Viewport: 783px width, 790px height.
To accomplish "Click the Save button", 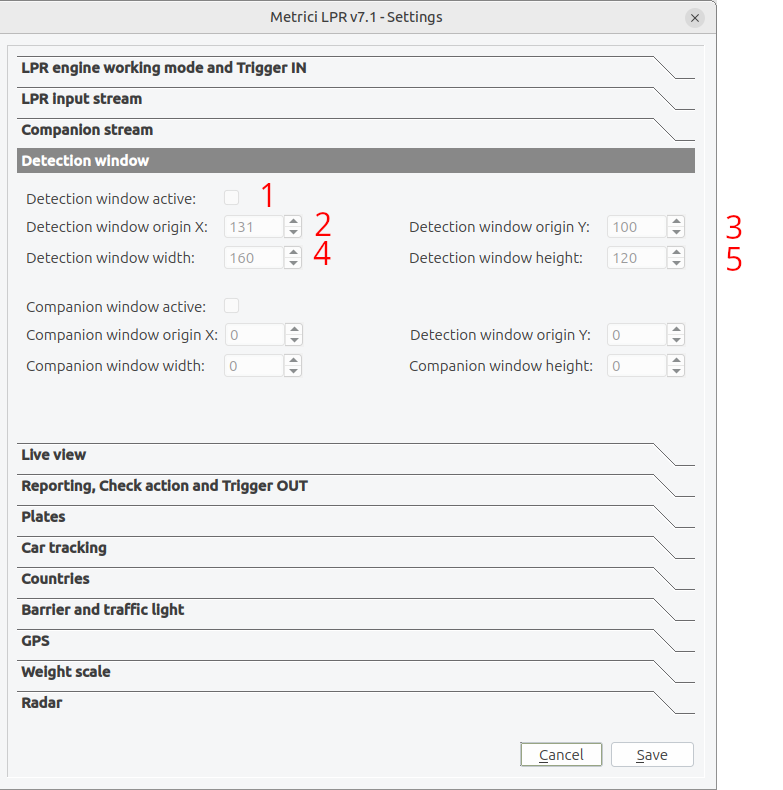I will (652, 755).
